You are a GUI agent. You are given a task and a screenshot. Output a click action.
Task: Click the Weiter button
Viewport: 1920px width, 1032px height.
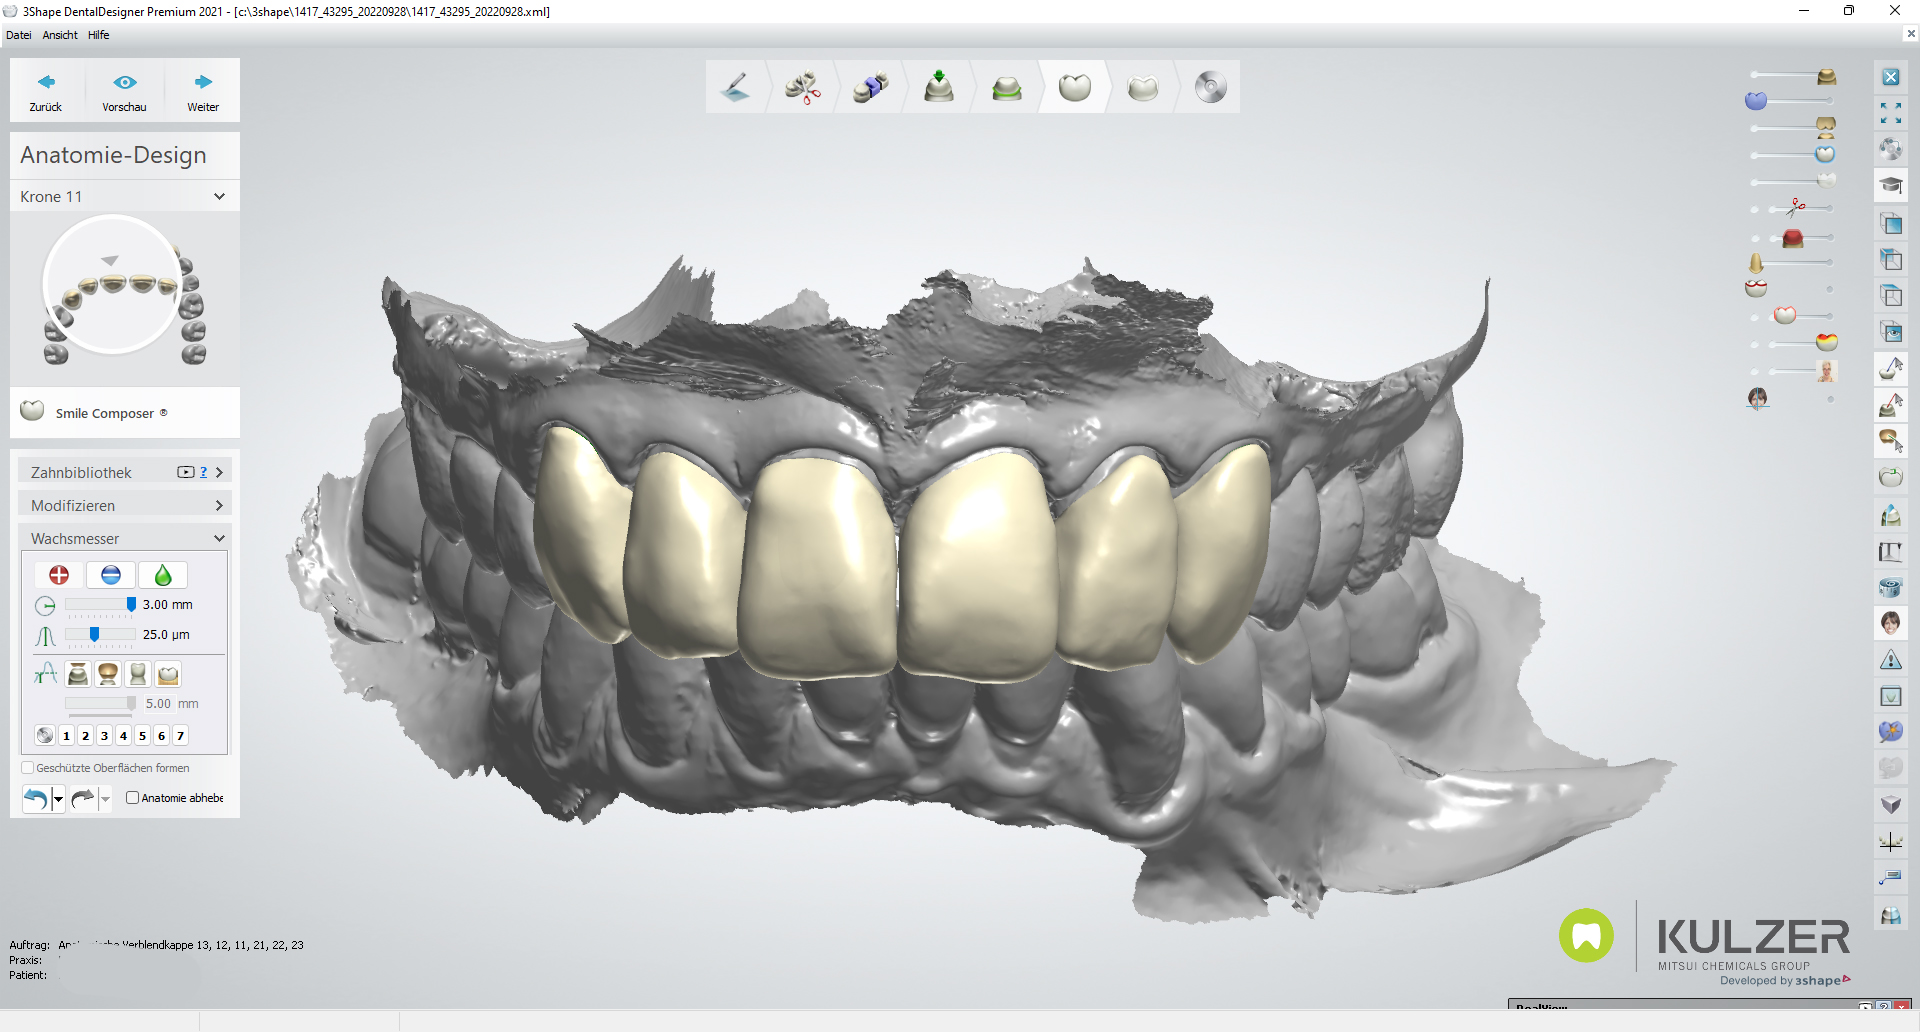[203, 90]
